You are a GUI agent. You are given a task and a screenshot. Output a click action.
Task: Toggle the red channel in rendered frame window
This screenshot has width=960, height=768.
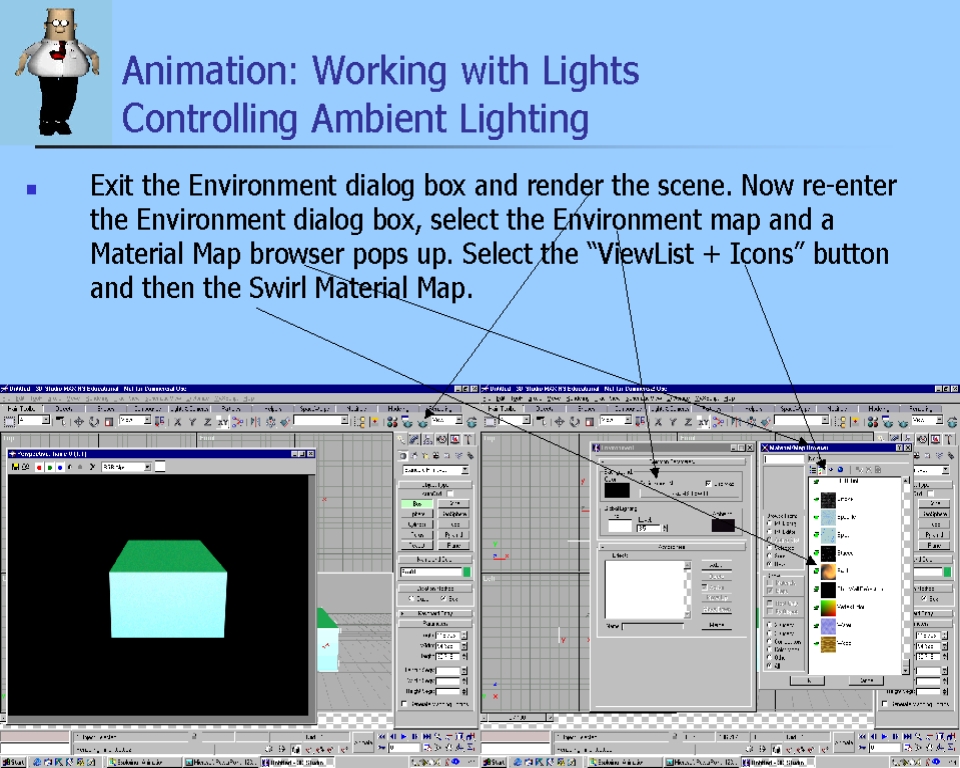pyautogui.click(x=39, y=466)
